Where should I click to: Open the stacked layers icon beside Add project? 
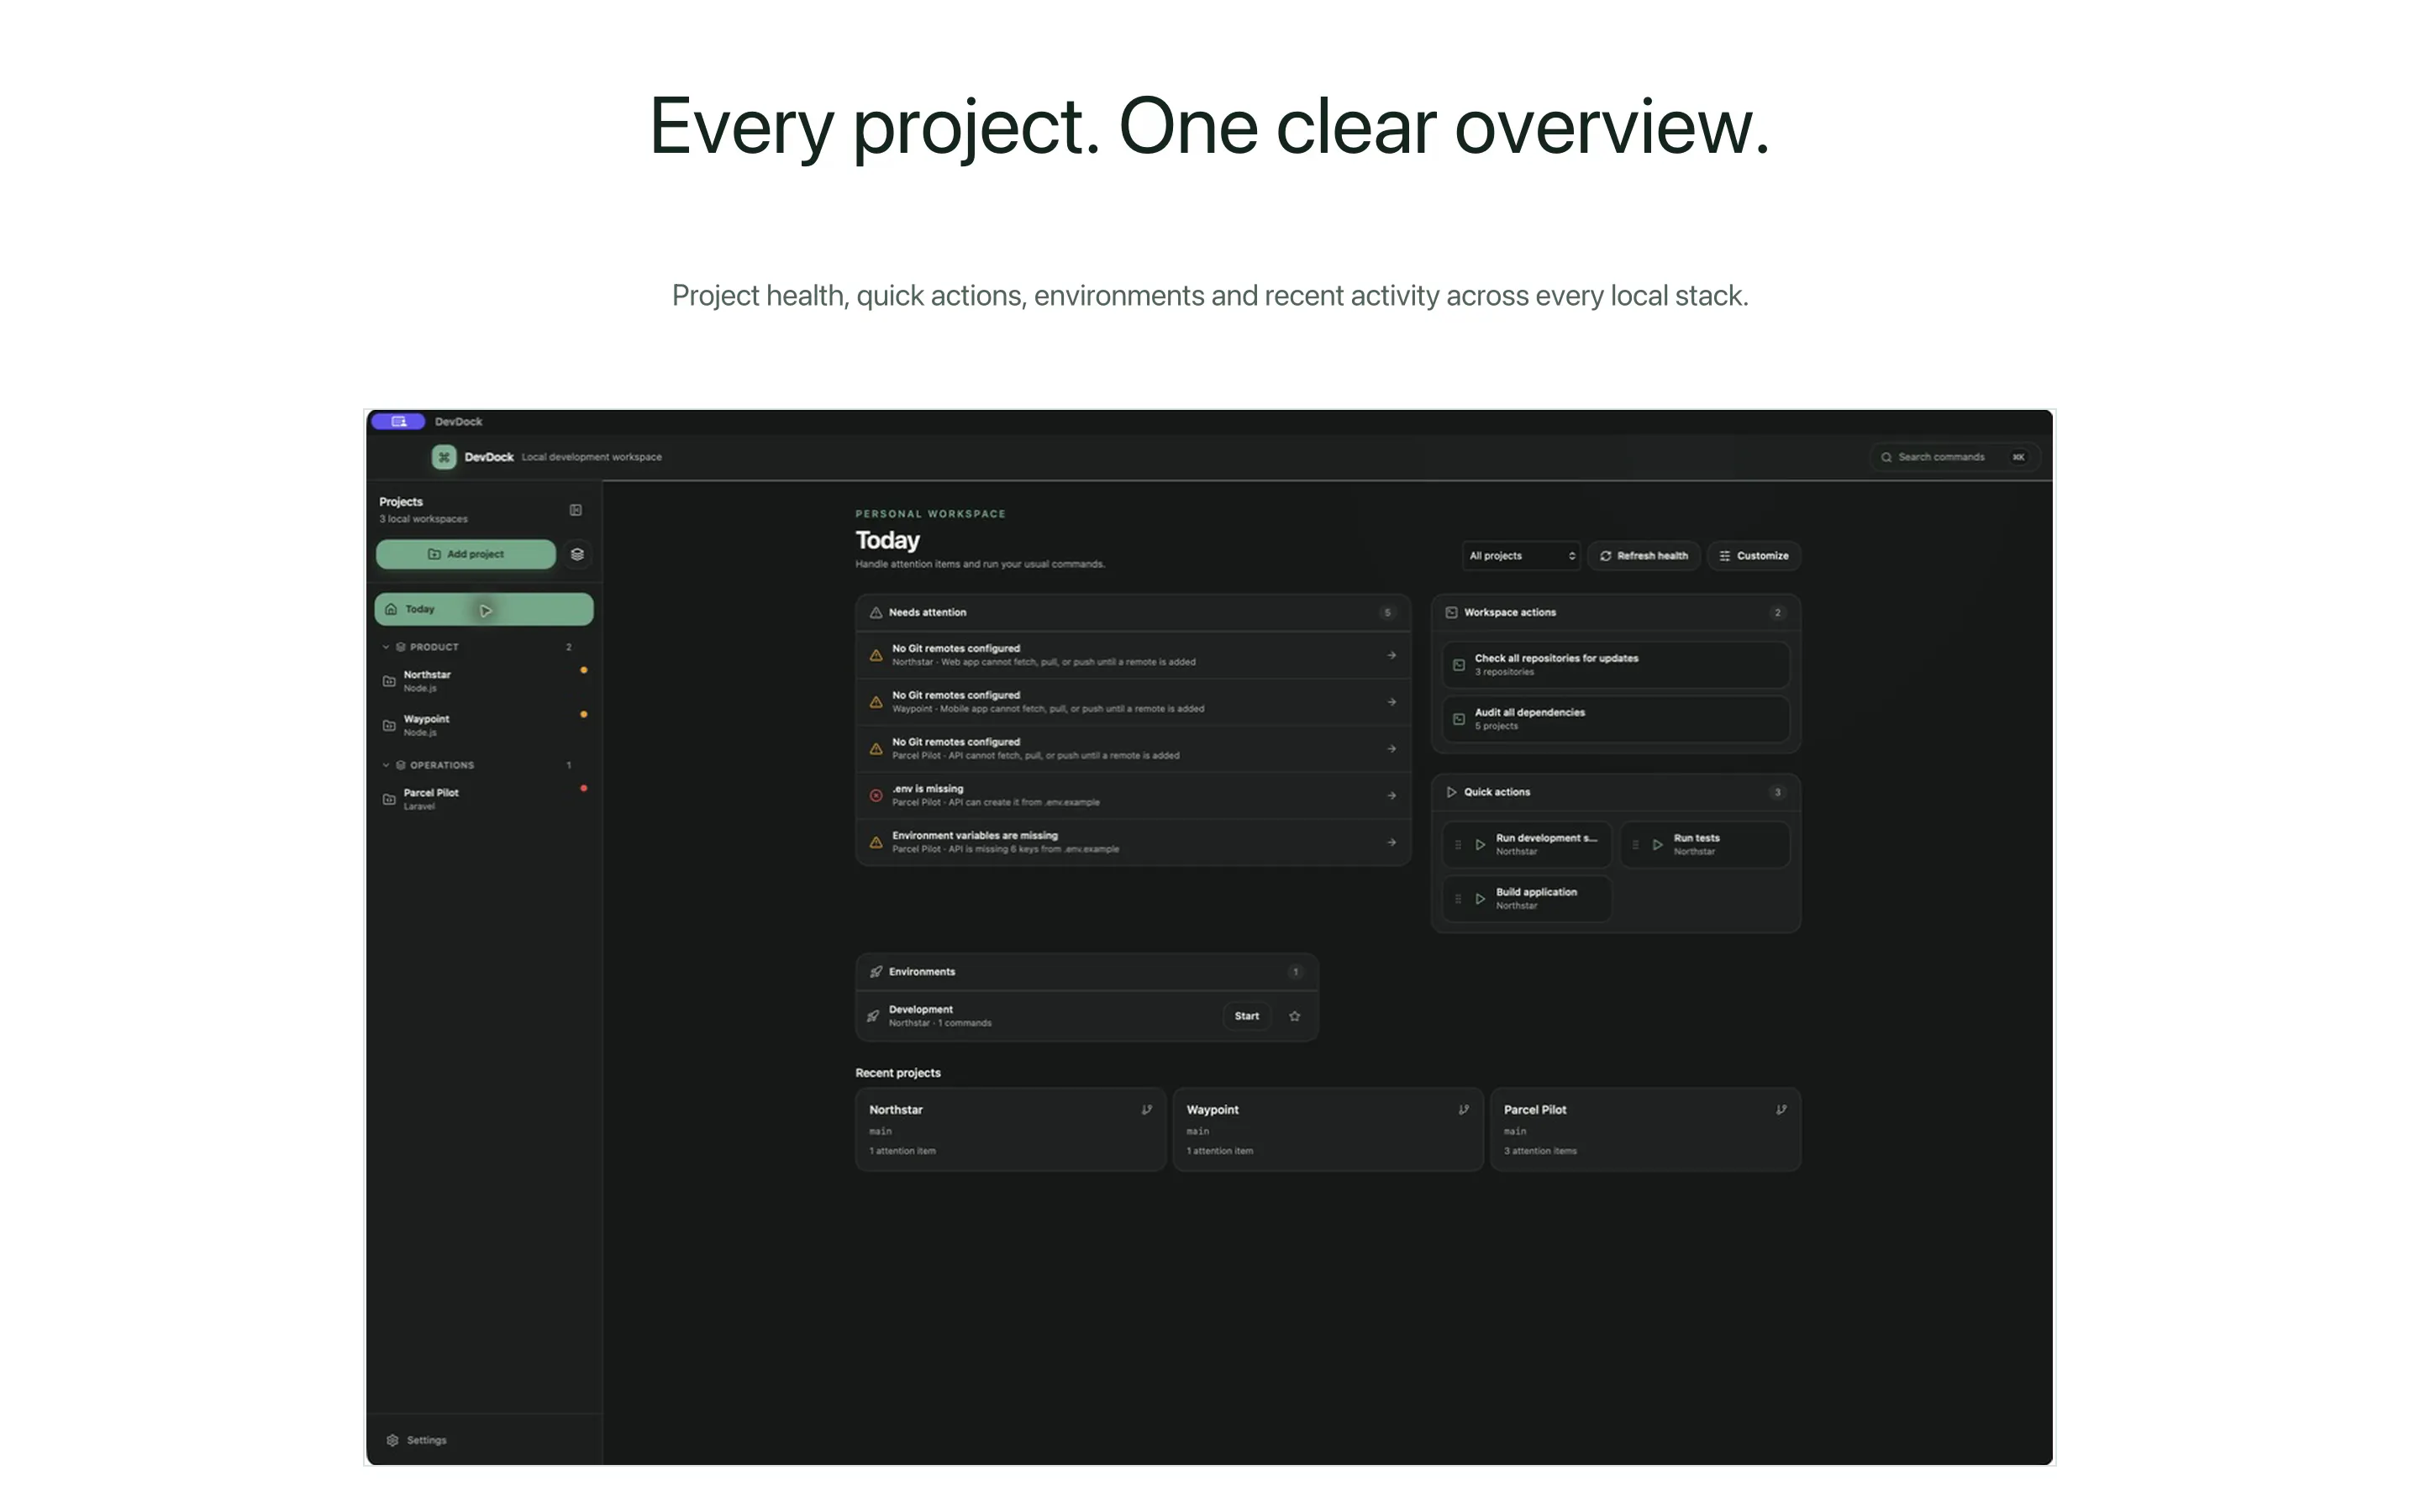coord(577,554)
